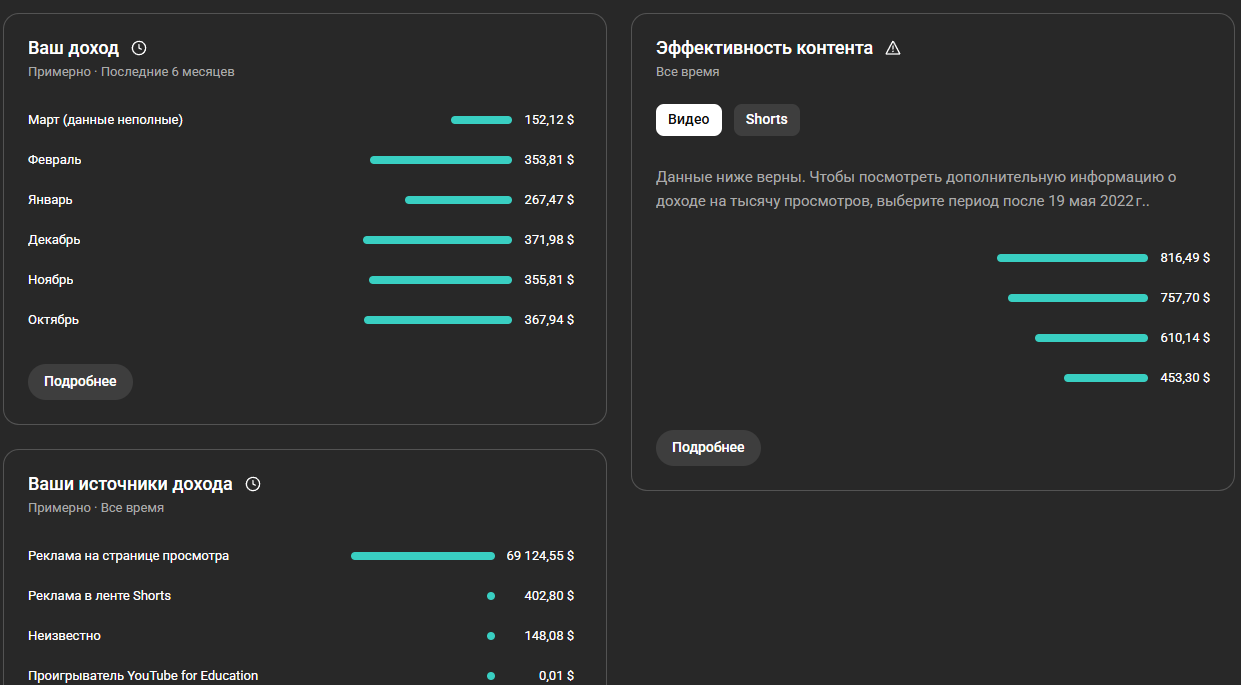Click the warning triangle beside Эффективность контента
The width and height of the screenshot is (1241, 685).
[x=893, y=48]
